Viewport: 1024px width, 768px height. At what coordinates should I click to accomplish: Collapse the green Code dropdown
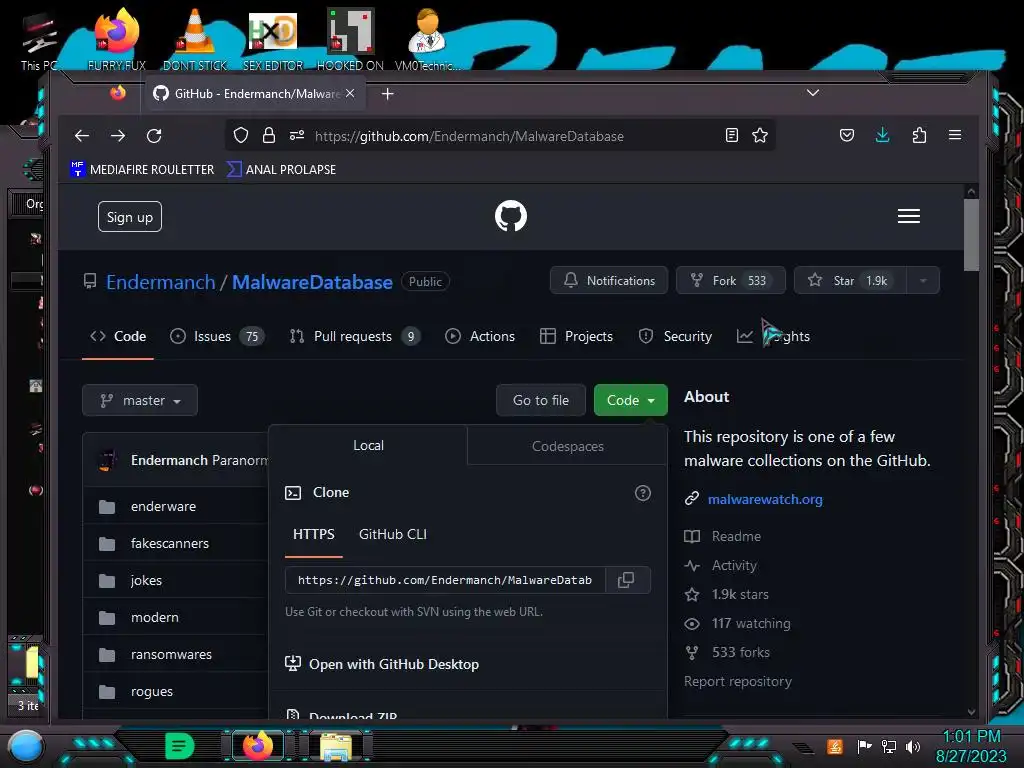631,400
